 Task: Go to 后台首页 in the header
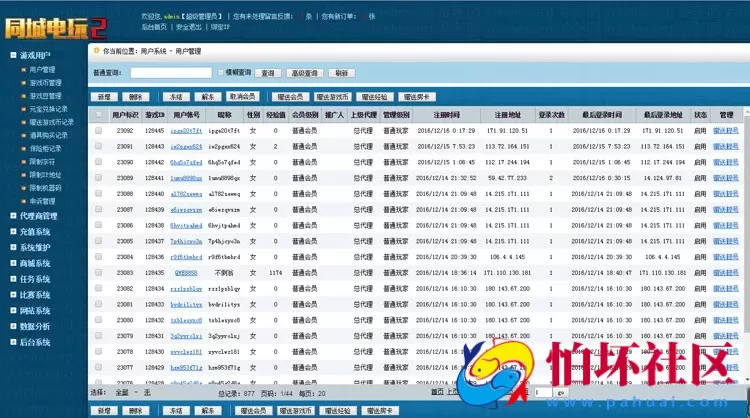coord(154,27)
